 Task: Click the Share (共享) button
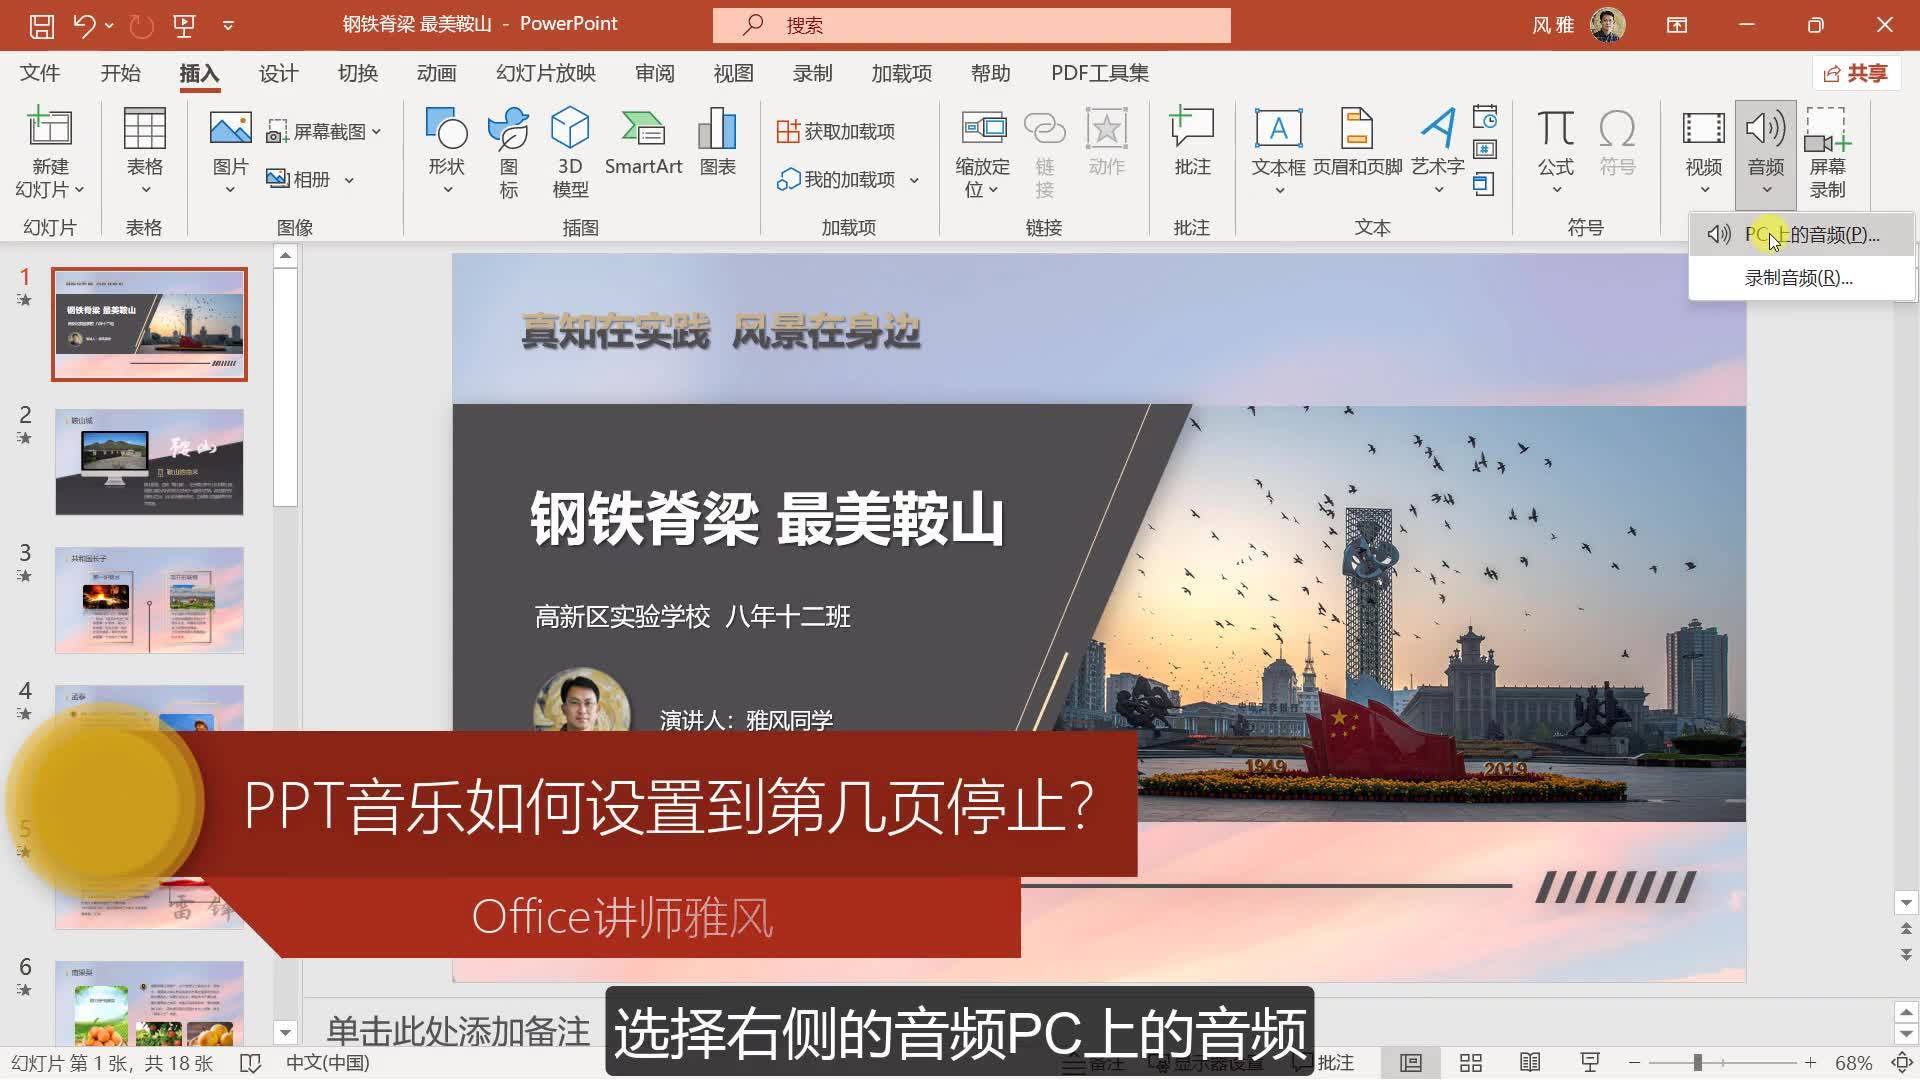1856,73
